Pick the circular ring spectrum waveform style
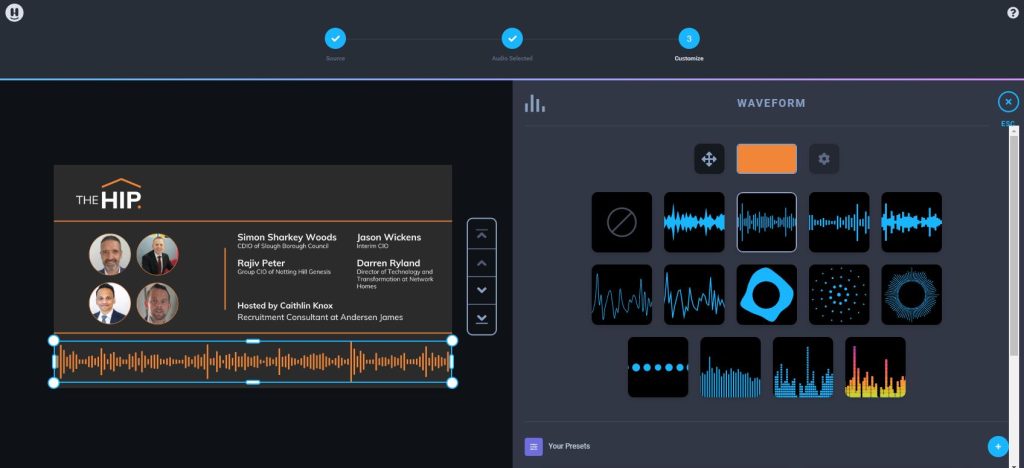Viewport: 1024px width, 468px height. [x=911, y=294]
